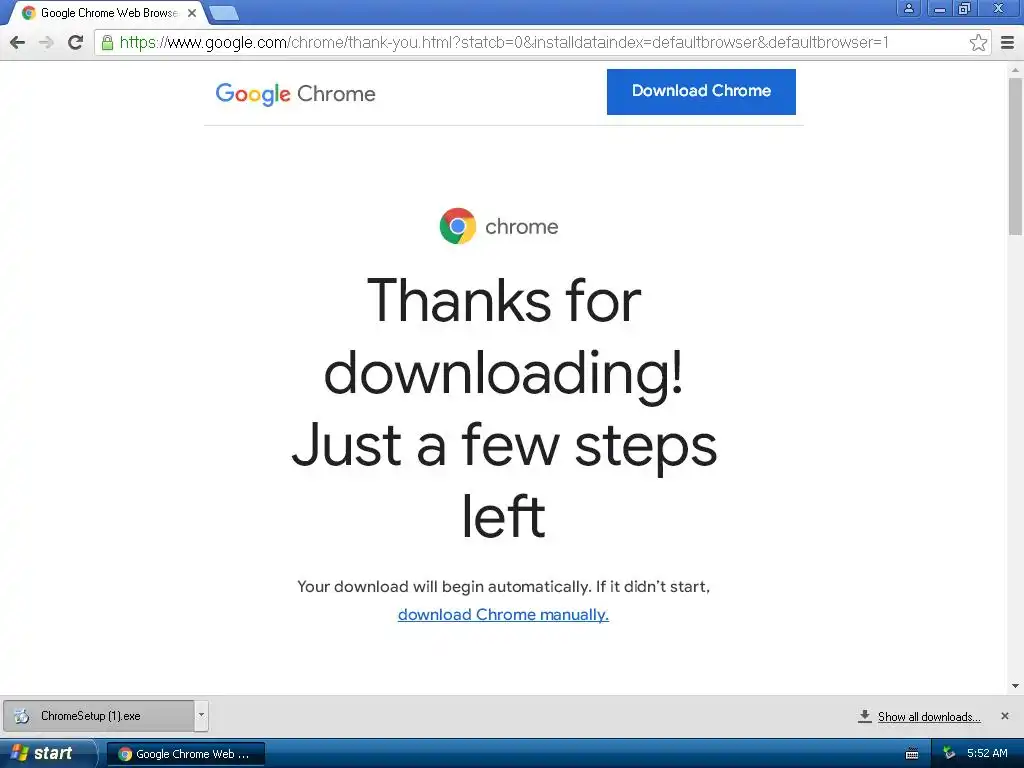
Task: Open the user profile icon in title bar
Action: [x=908, y=8]
